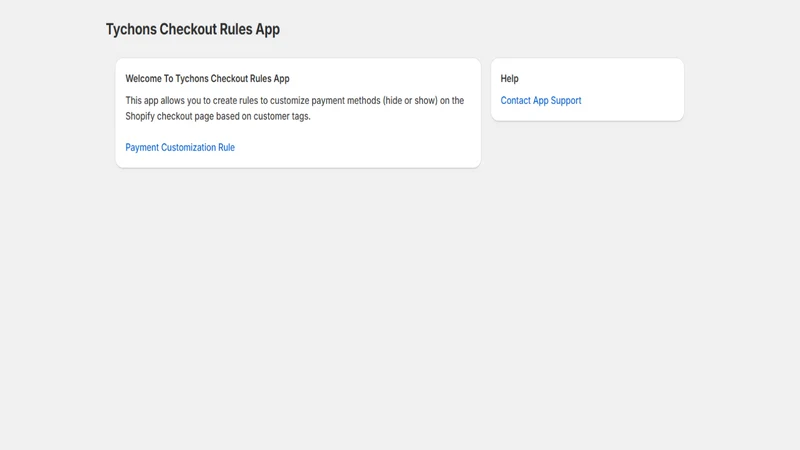Click the Help card heading
Image resolution: width=800 pixels, height=450 pixels.
[x=509, y=79]
